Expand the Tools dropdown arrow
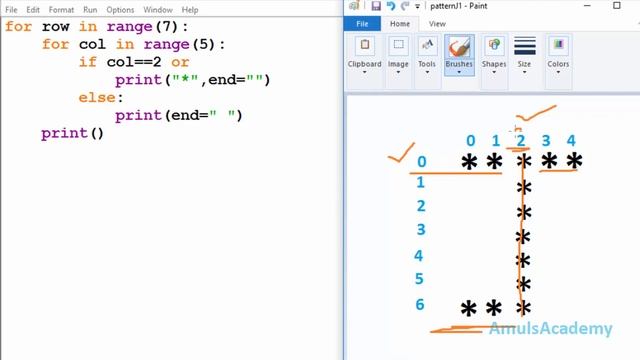 (427, 72)
